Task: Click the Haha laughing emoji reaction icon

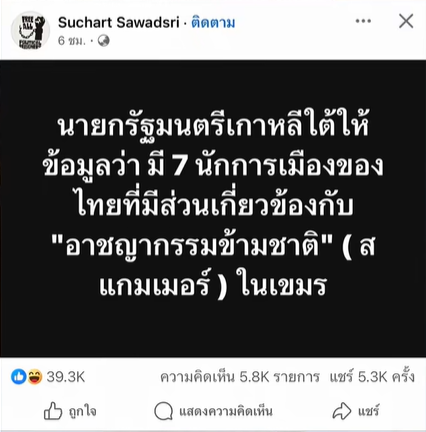Action: 35,377
